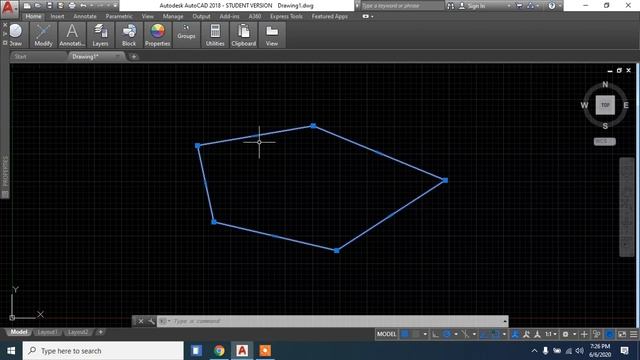Screen dimensions: 640x360
Task: Open the 1:1 annotation scale dropdown
Action: click(x=551, y=334)
